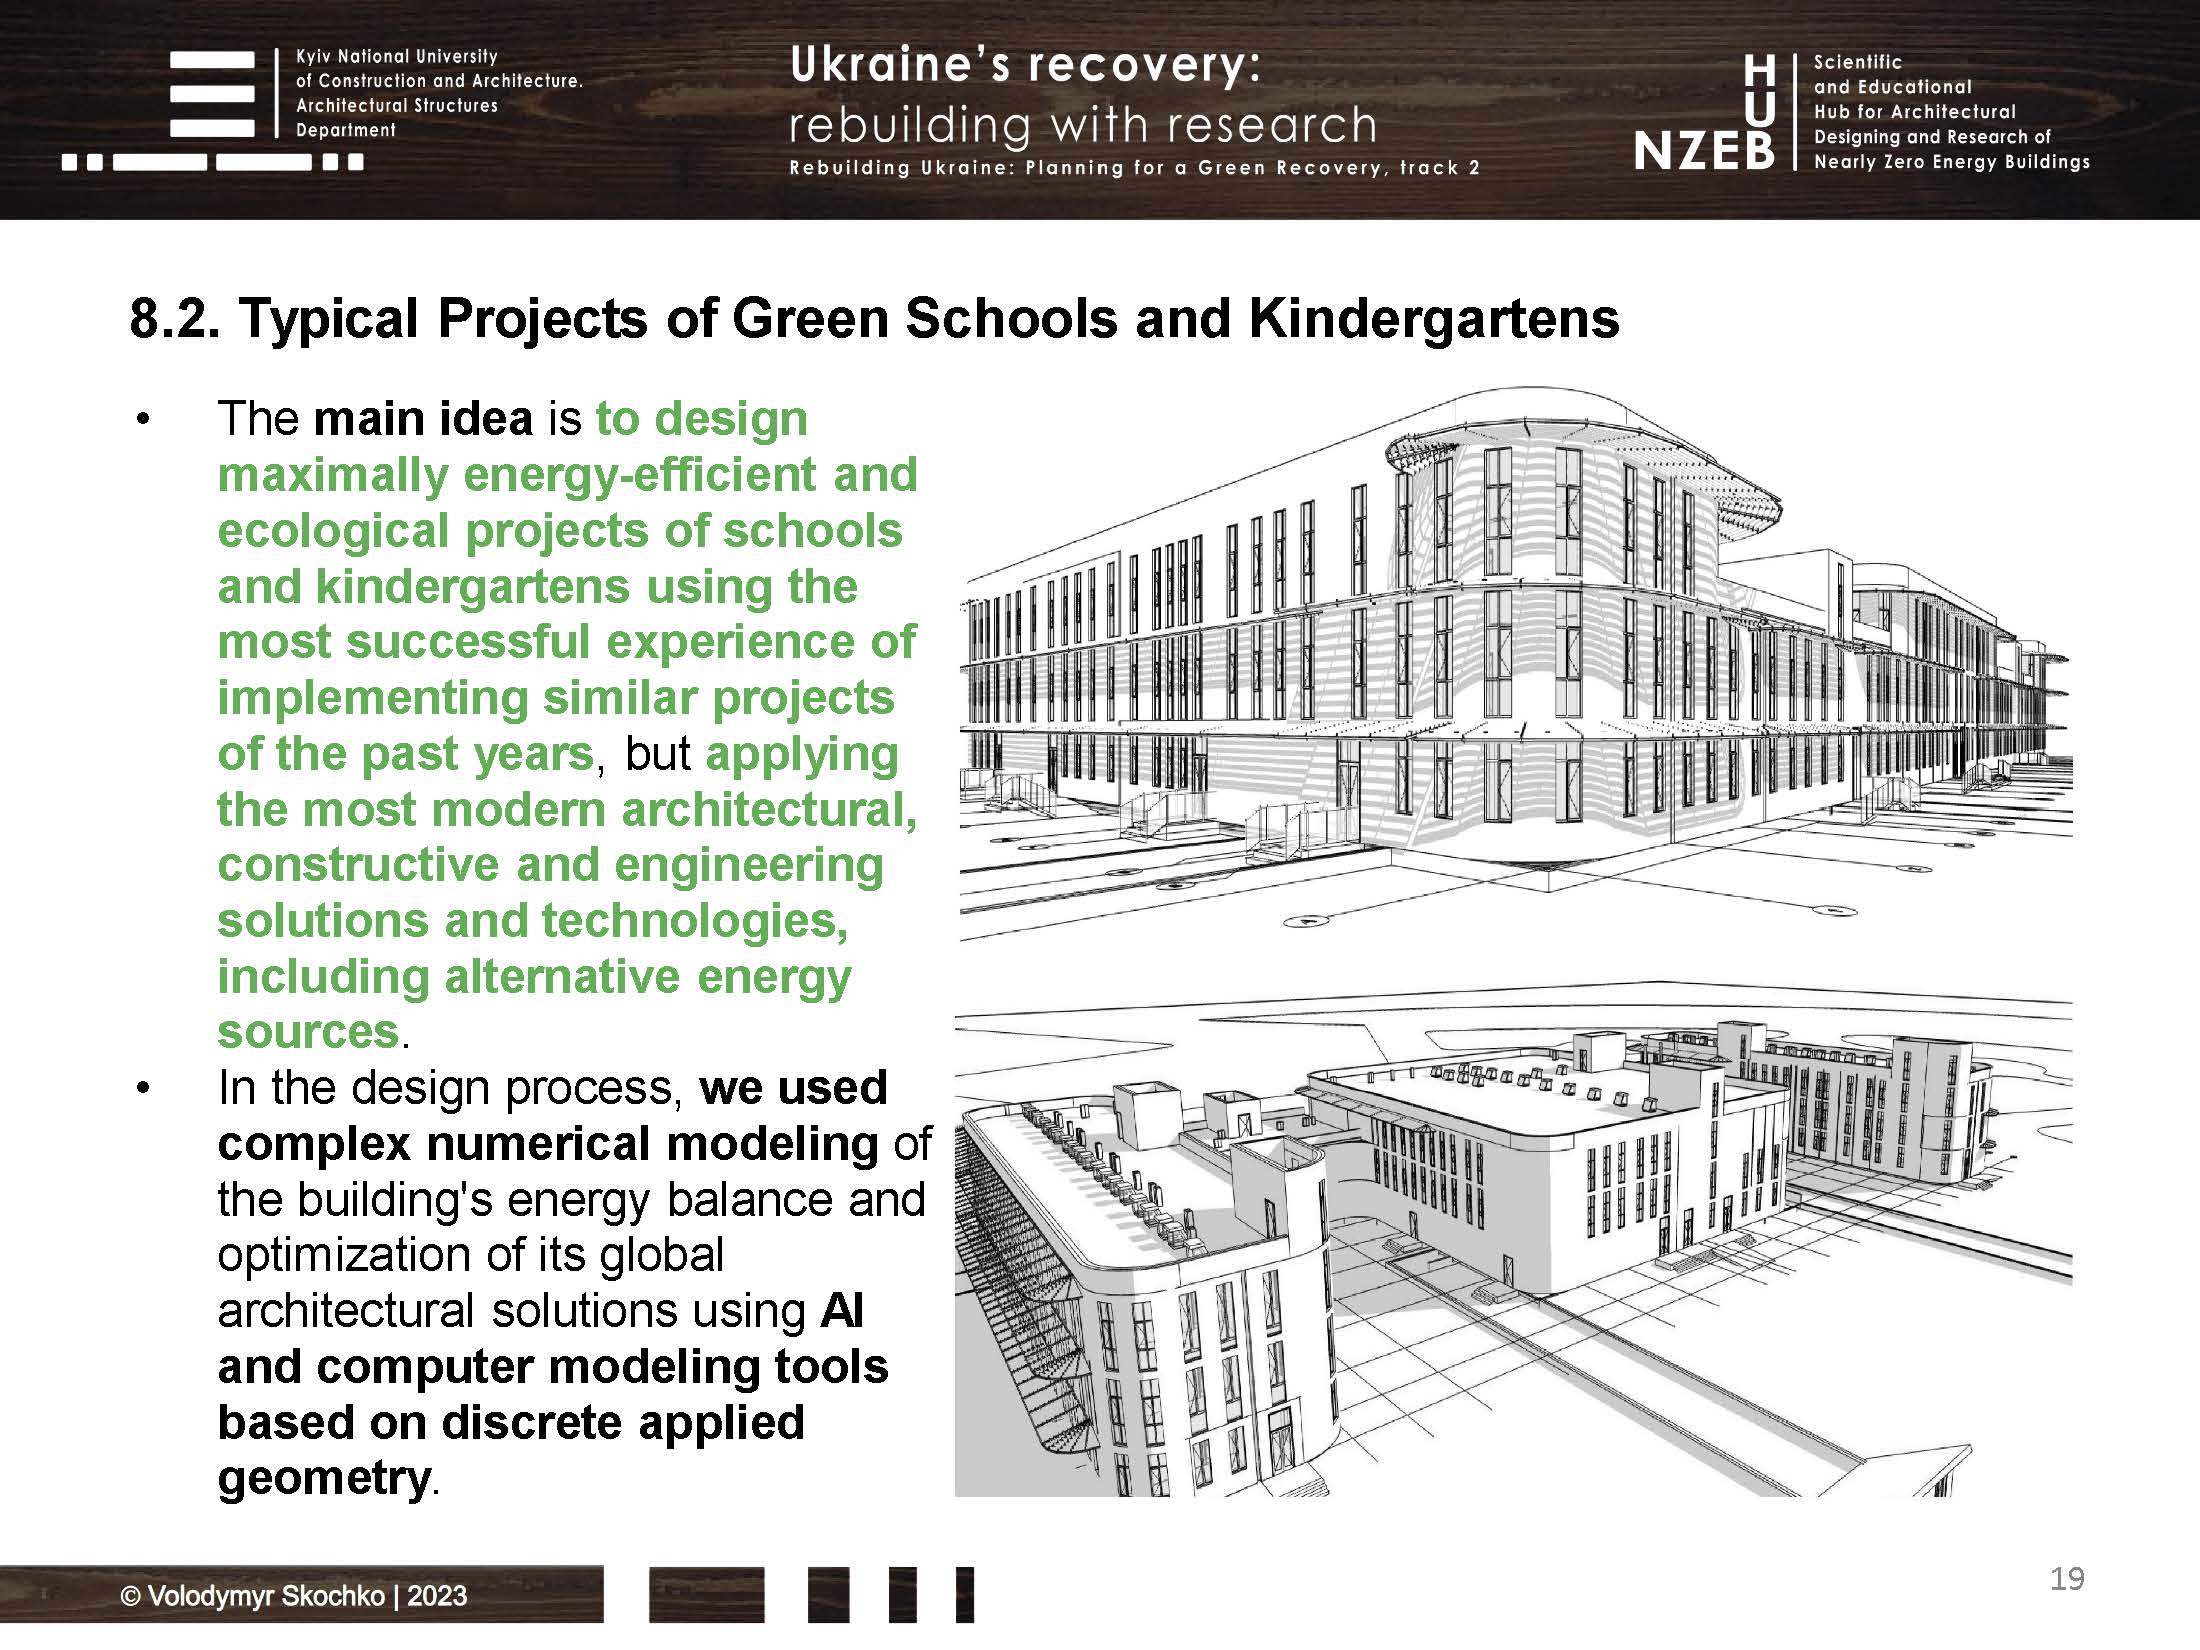Click the wide wooden block in the footer

(x=706, y=1595)
